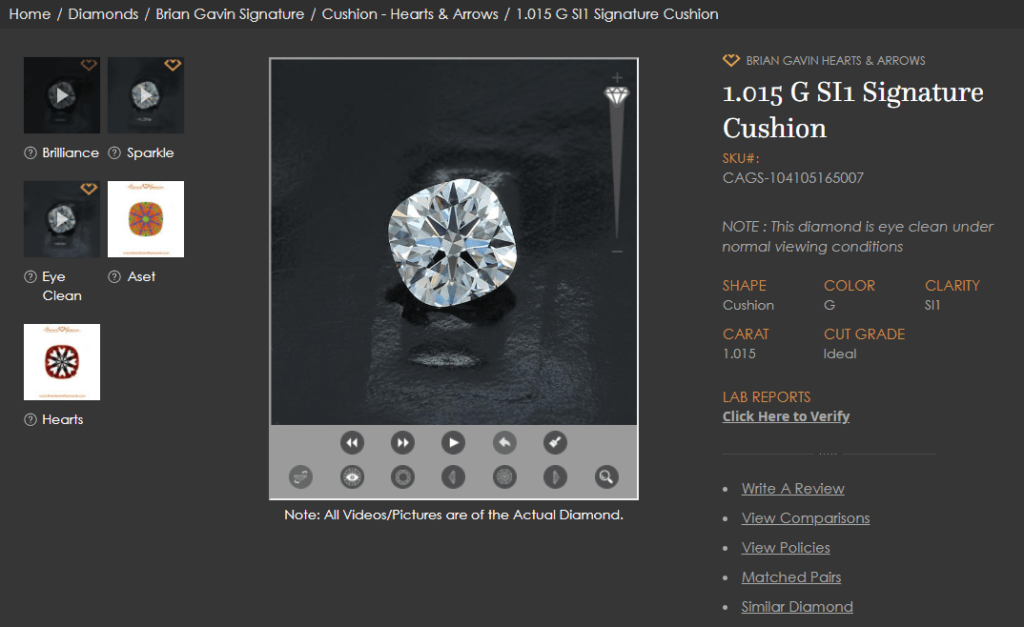This screenshot has height=627, width=1024.
Task: Open the Aset image thumbnail
Action: pos(146,219)
